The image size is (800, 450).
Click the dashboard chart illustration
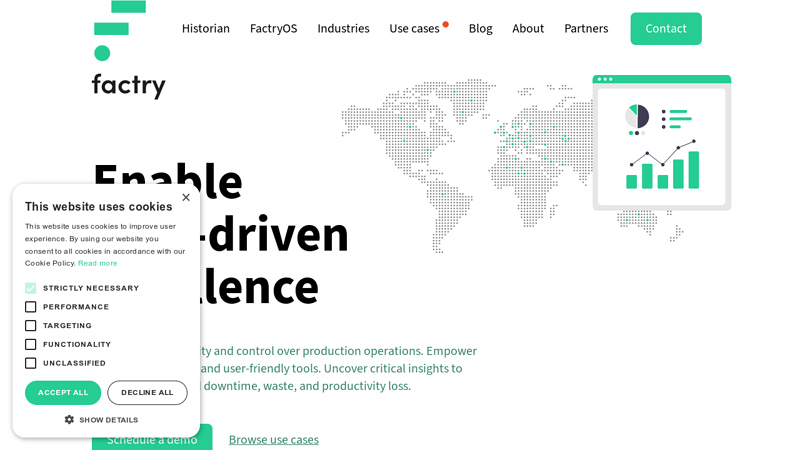662,143
